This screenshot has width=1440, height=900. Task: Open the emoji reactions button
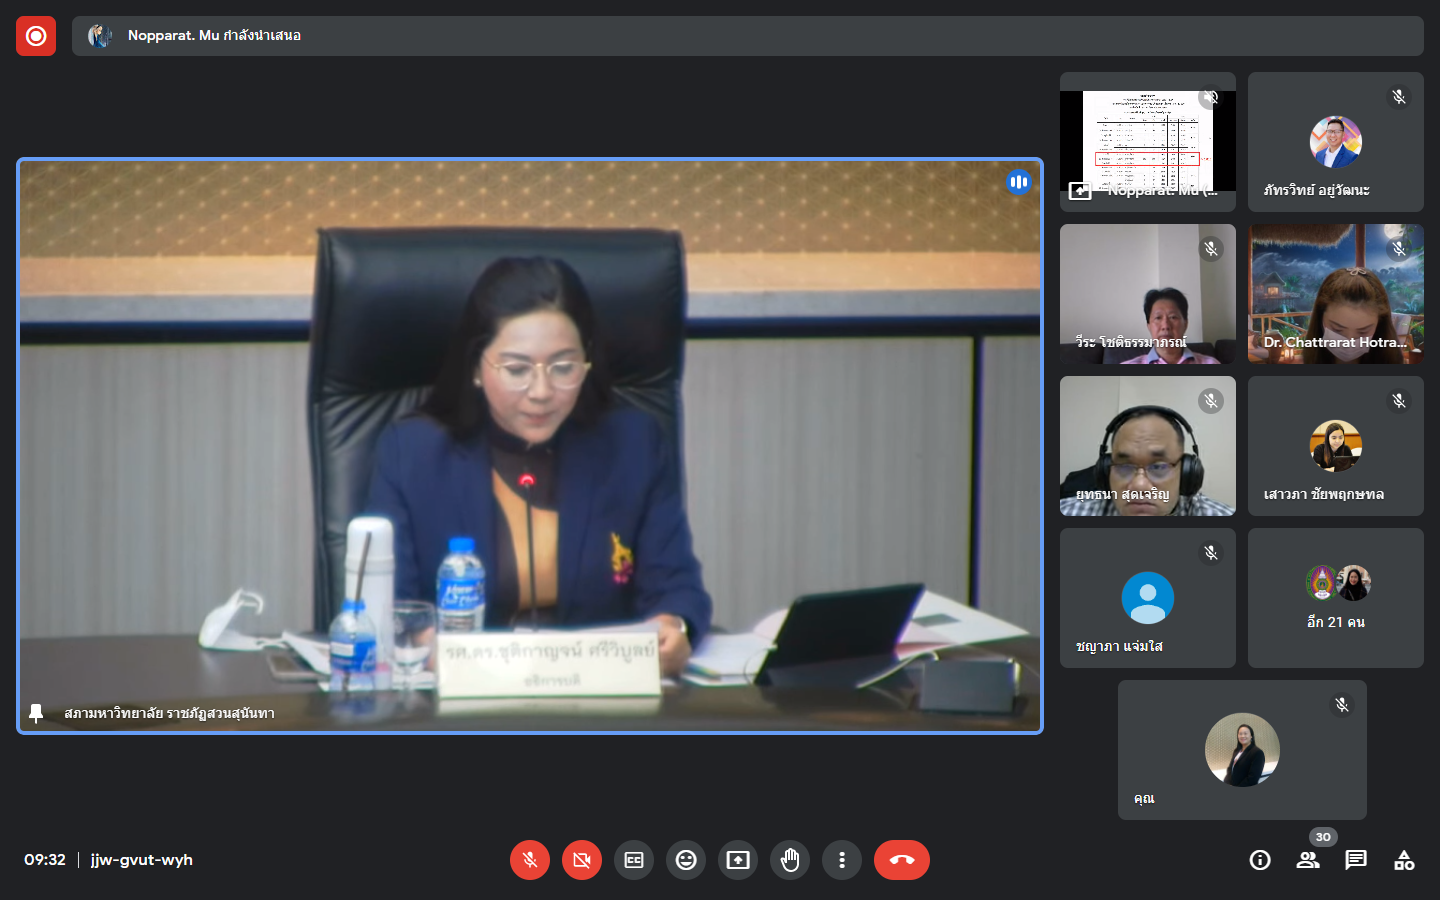point(686,860)
